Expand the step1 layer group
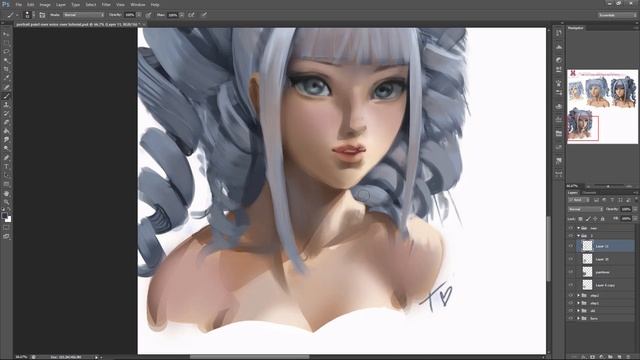The height and width of the screenshot is (360, 640). tap(578, 303)
